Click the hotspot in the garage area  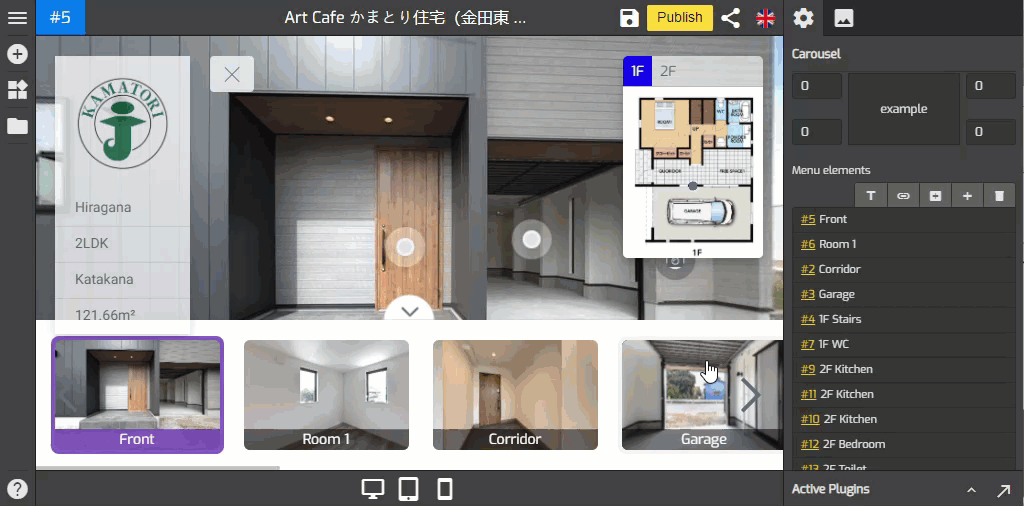click(x=532, y=240)
